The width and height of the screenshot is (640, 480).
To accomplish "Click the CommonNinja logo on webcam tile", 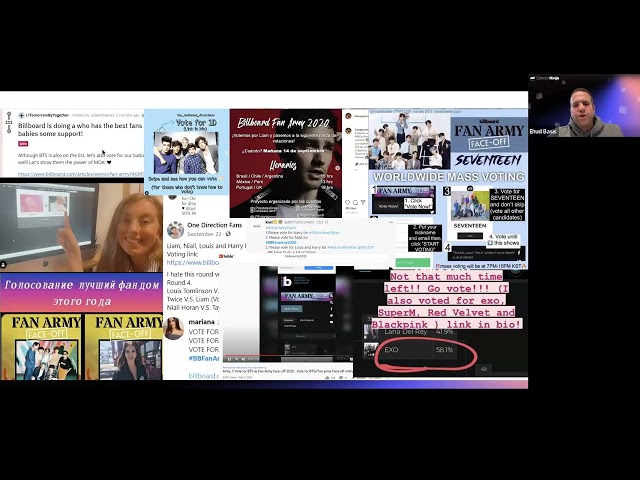I will 545,78.
